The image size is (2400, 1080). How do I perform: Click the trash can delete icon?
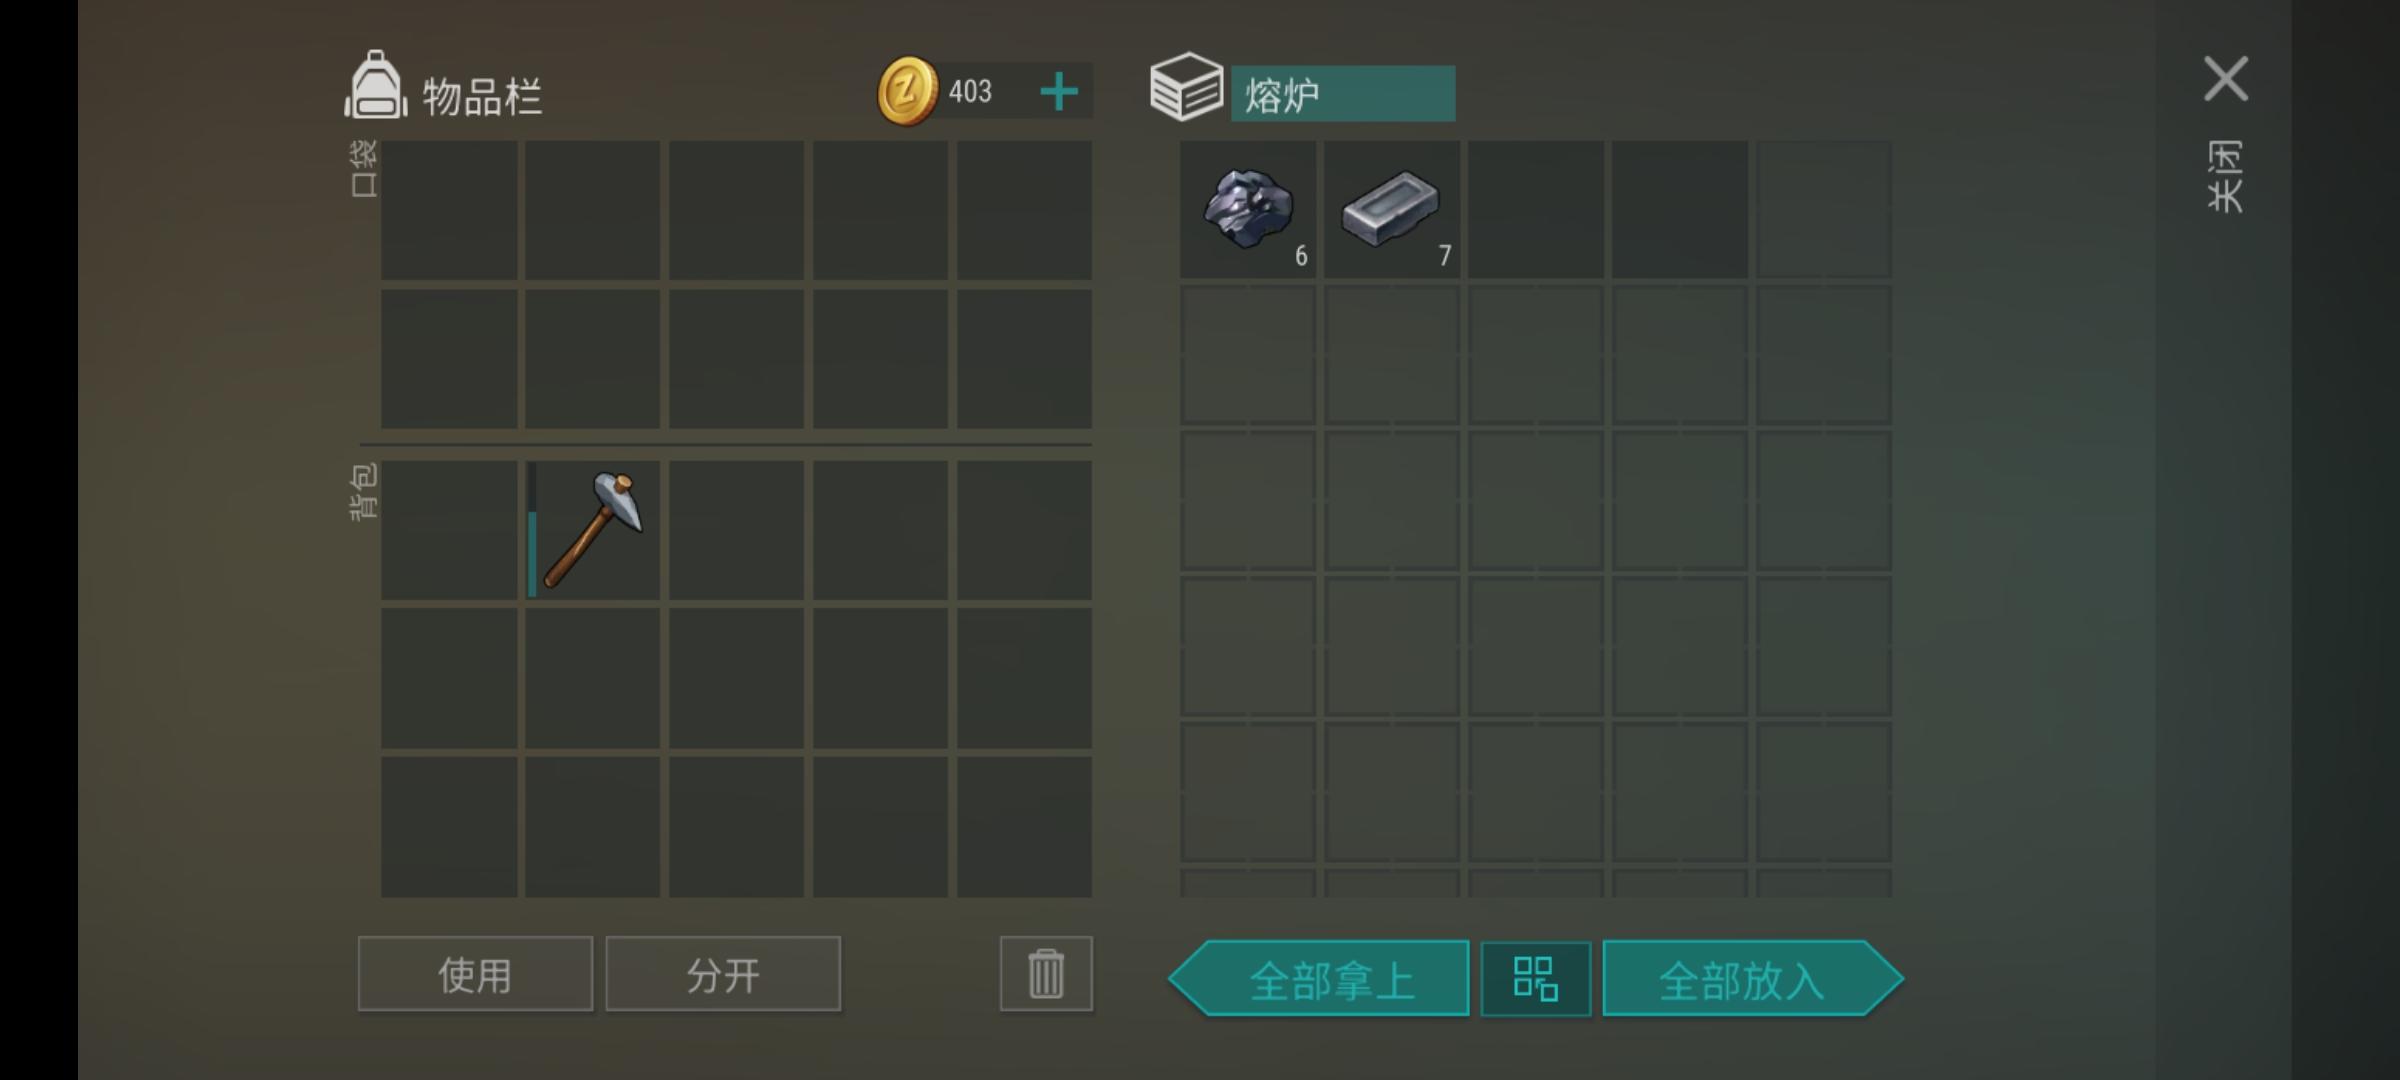point(1046,973)
